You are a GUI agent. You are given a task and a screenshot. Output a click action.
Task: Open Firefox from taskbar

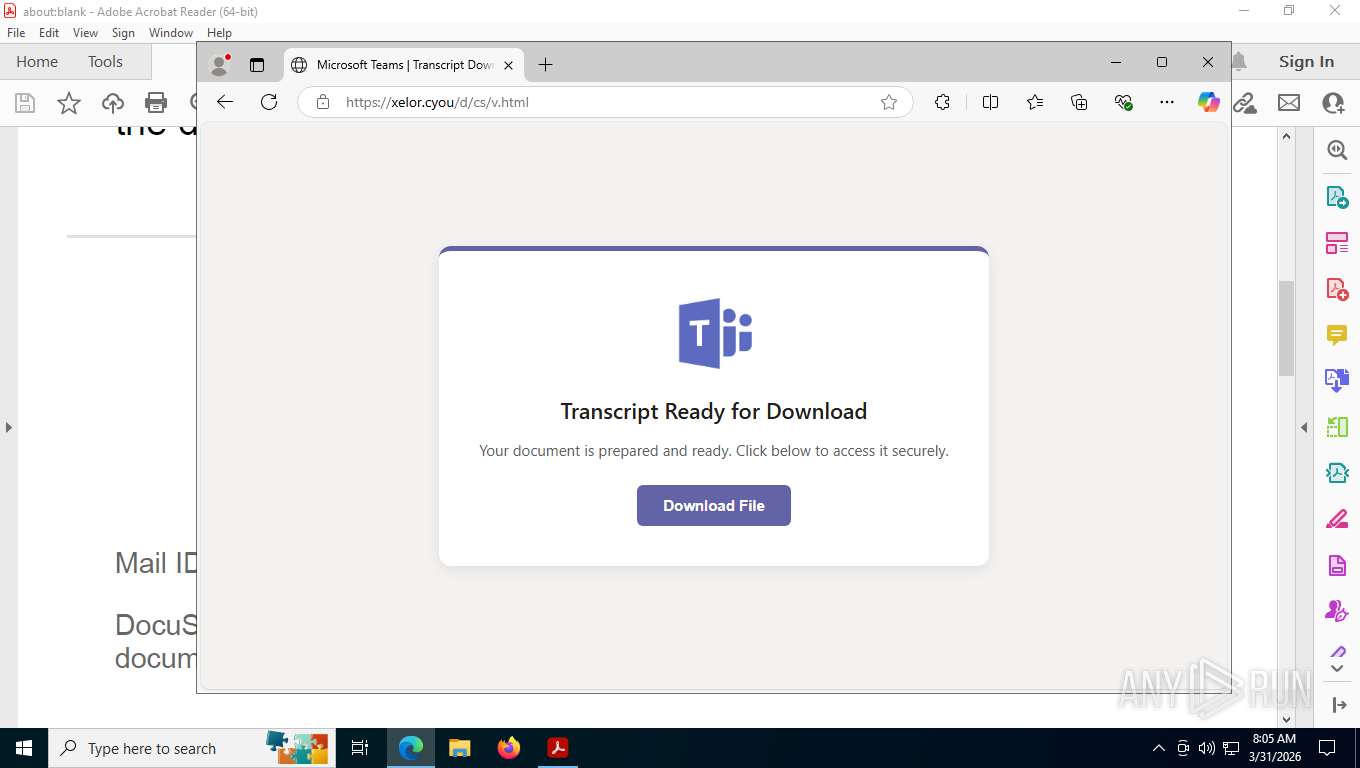point(509,748)
